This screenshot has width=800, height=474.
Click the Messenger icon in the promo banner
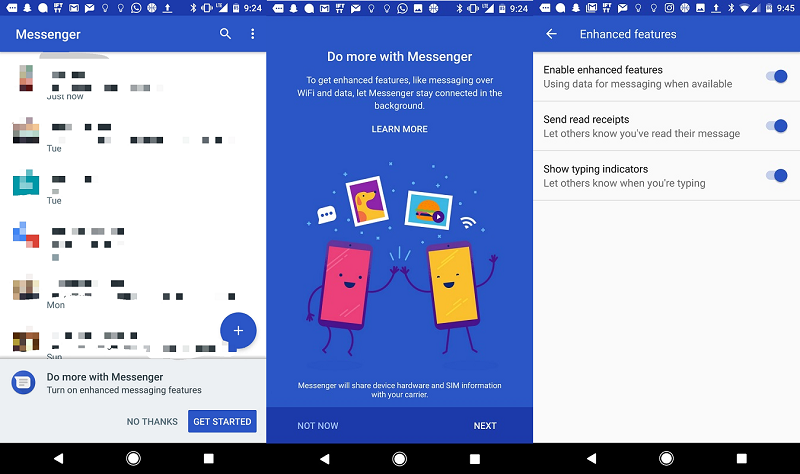pyautogui.click(x=23, y=383)
